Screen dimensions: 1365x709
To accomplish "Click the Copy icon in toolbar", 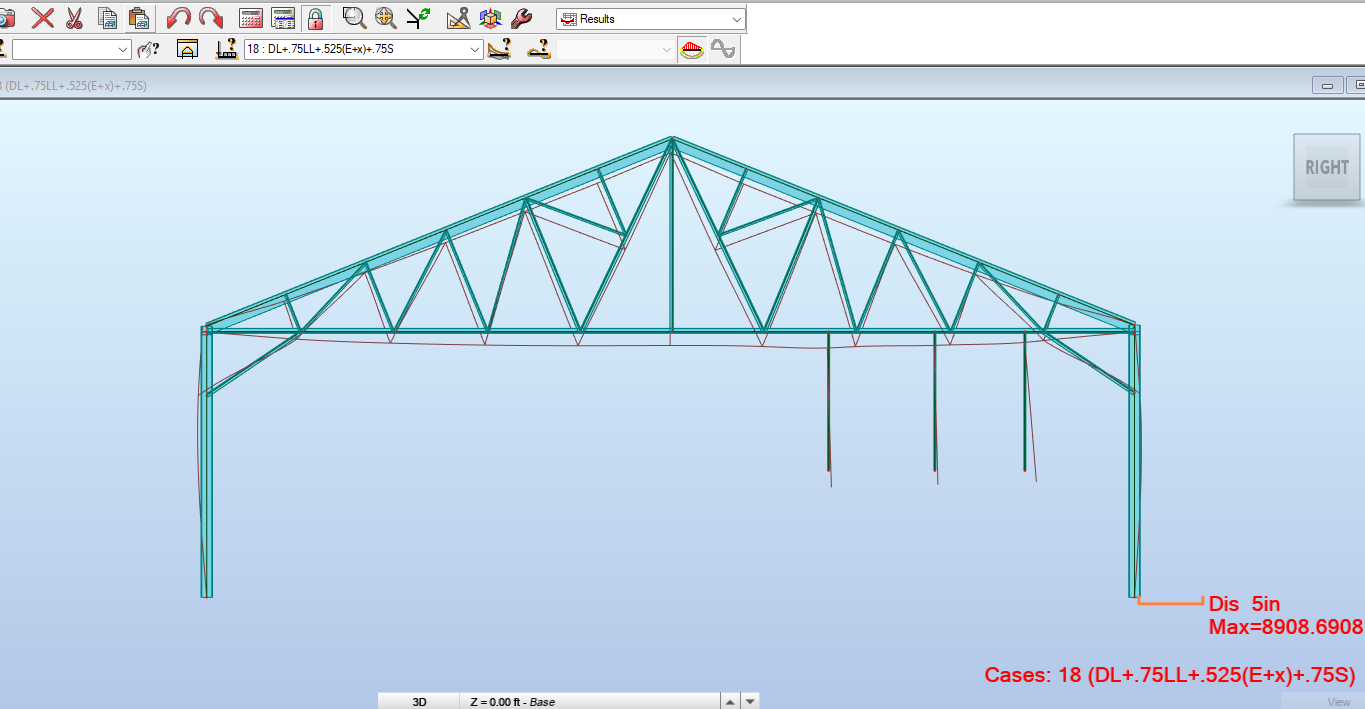I will 107,18.
